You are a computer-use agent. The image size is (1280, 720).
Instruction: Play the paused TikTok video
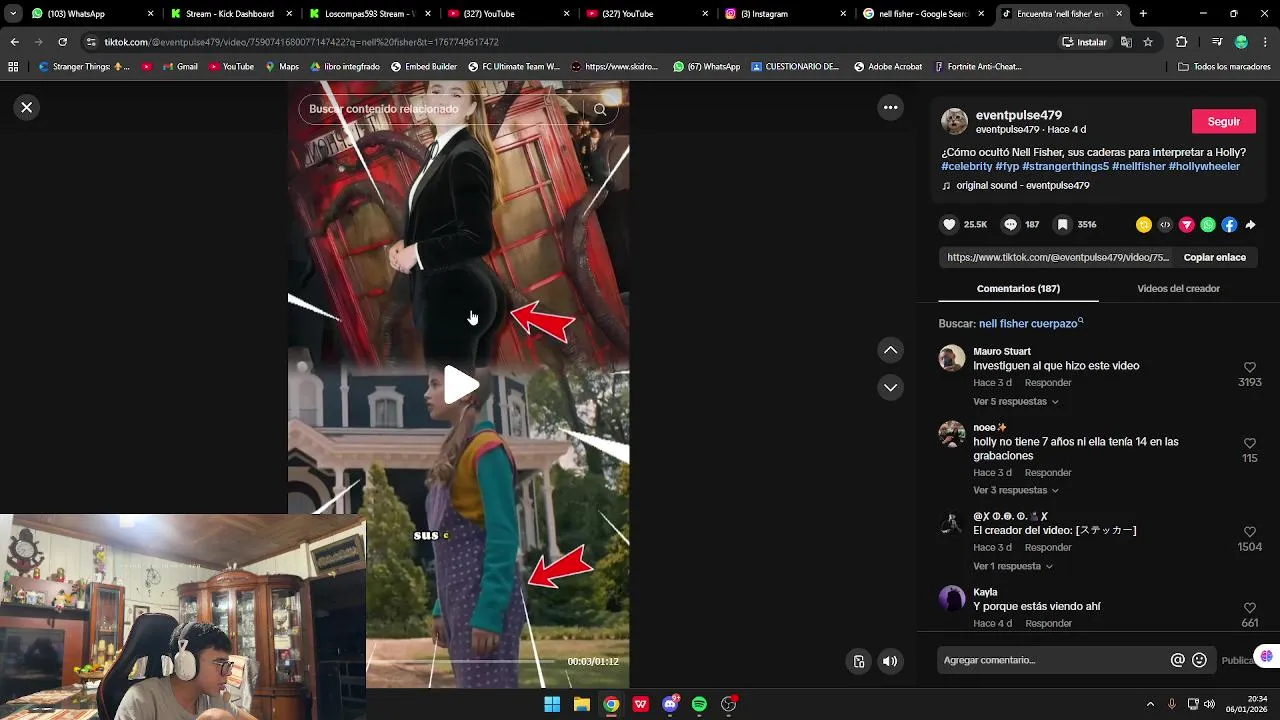[460, 385]
